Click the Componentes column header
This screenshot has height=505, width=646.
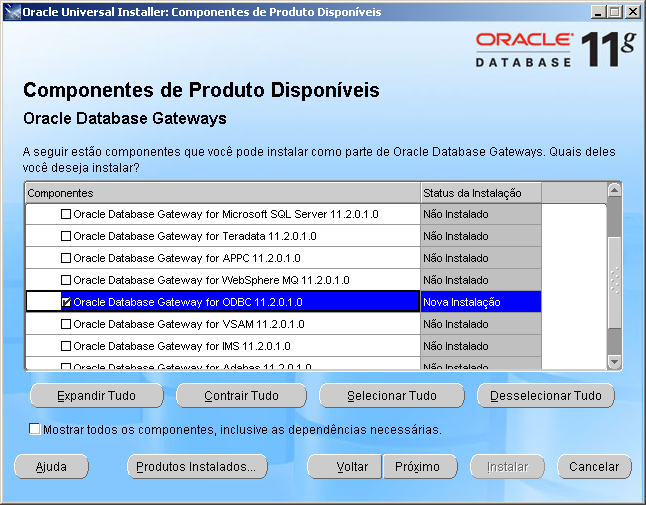(223, 193)
